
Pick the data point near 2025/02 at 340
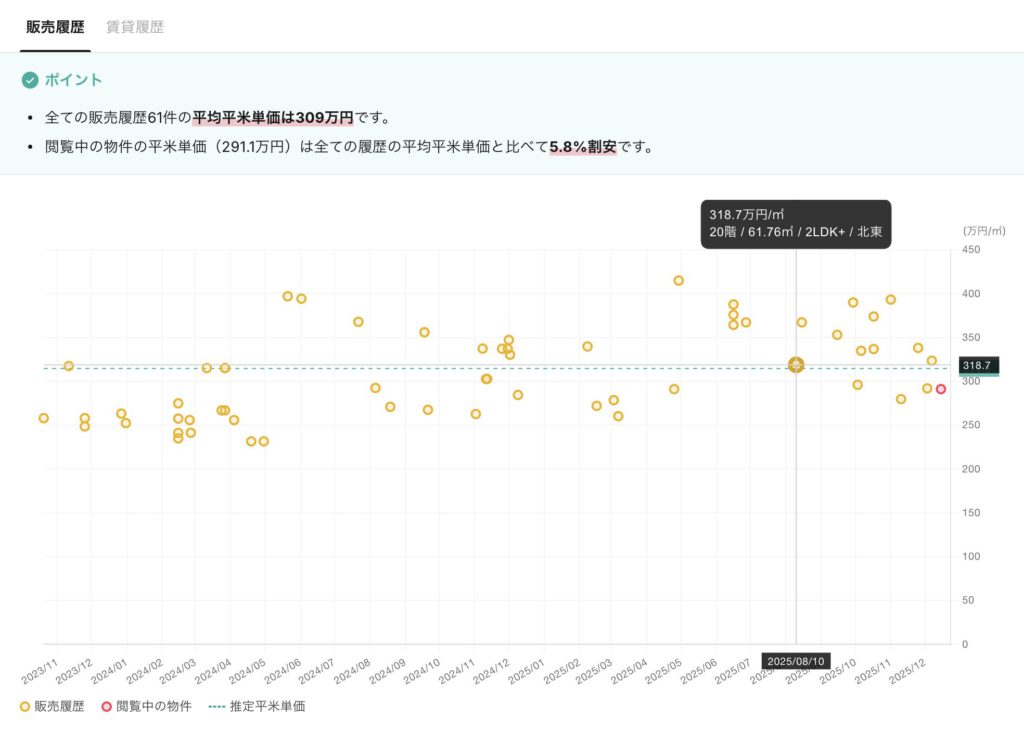click(587, 346)
